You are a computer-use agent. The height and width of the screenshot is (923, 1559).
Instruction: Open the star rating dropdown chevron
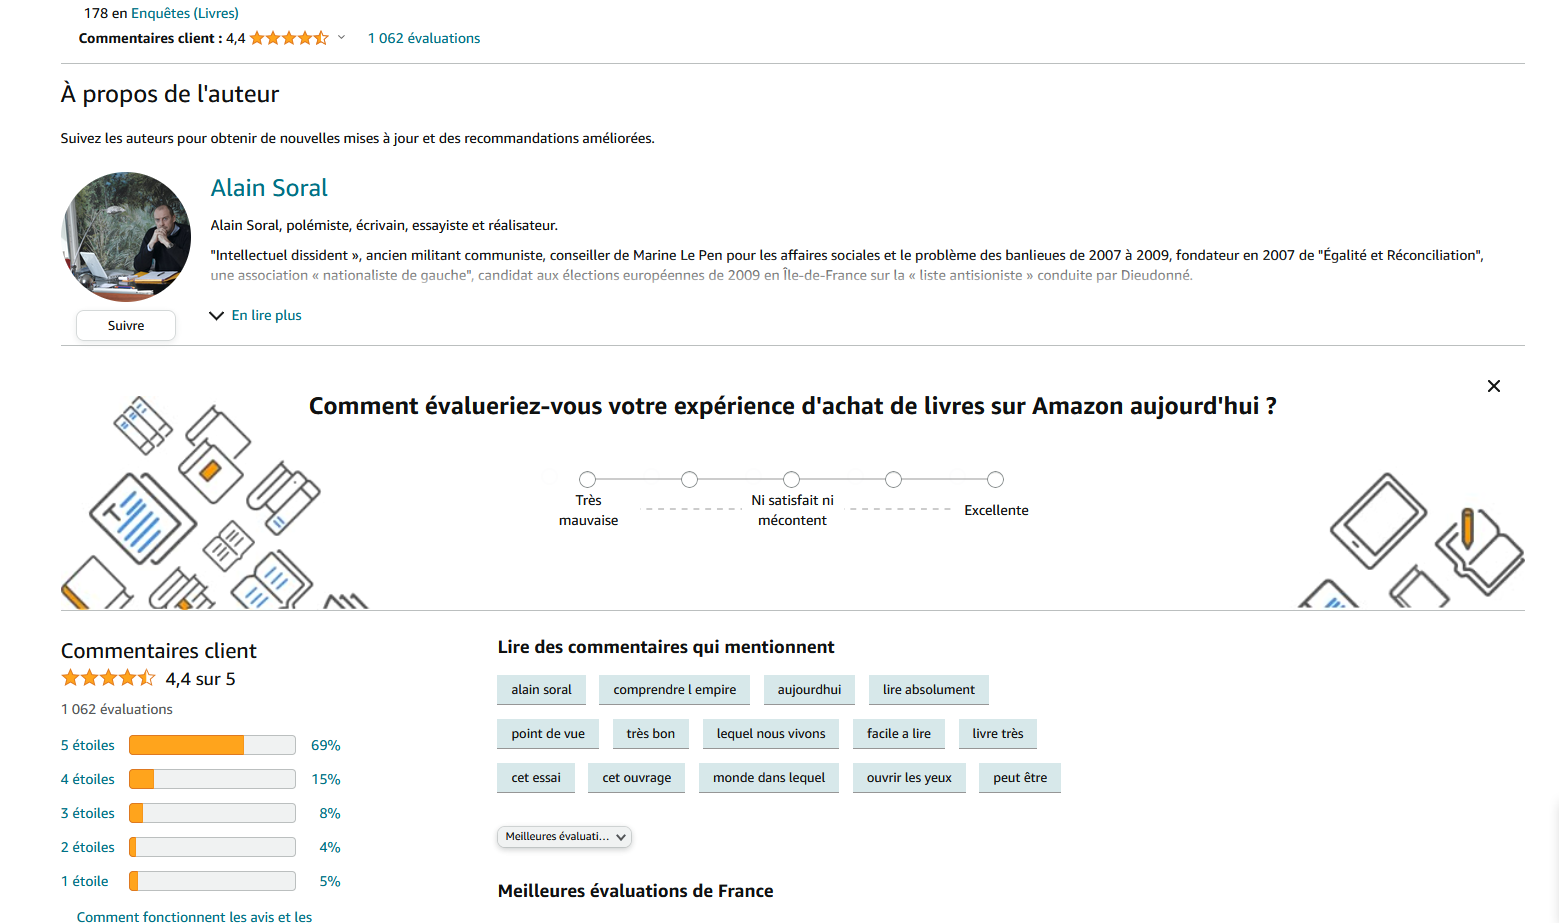pyautogui.click(x=341, y=38)
